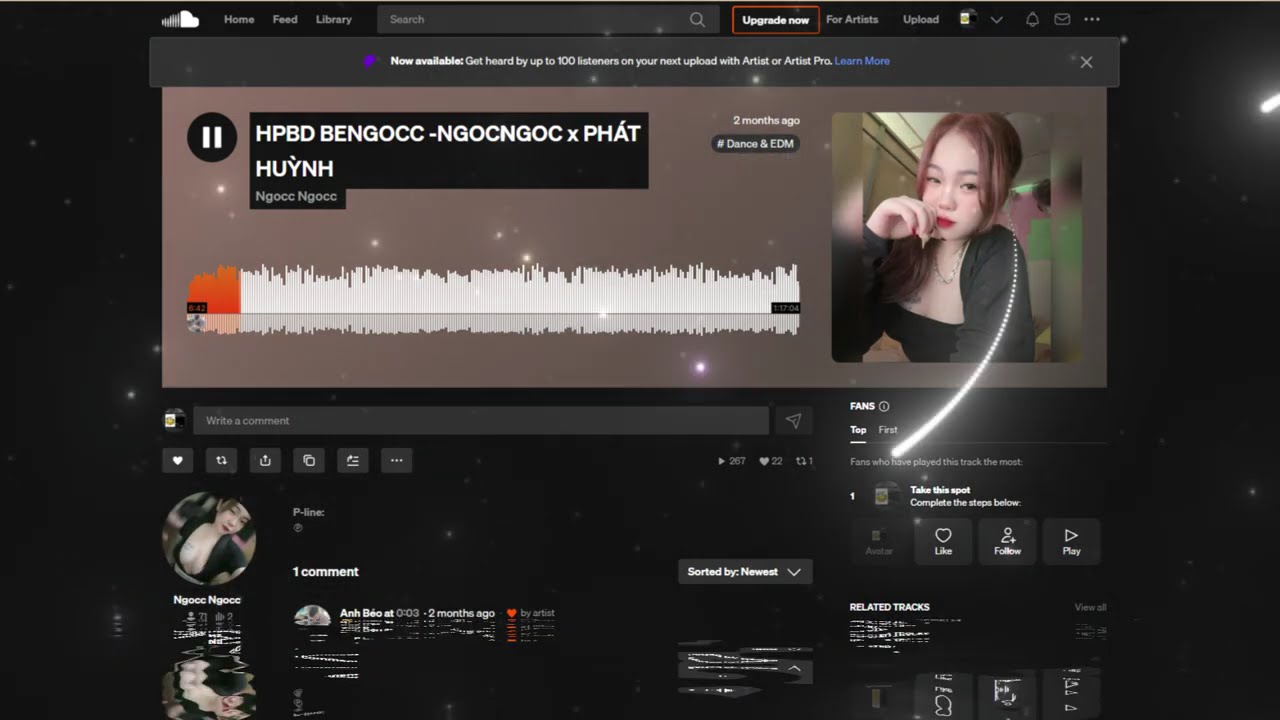1280x720 pixels.
Task: Open Feed page
Action: (x=285, y=19)
